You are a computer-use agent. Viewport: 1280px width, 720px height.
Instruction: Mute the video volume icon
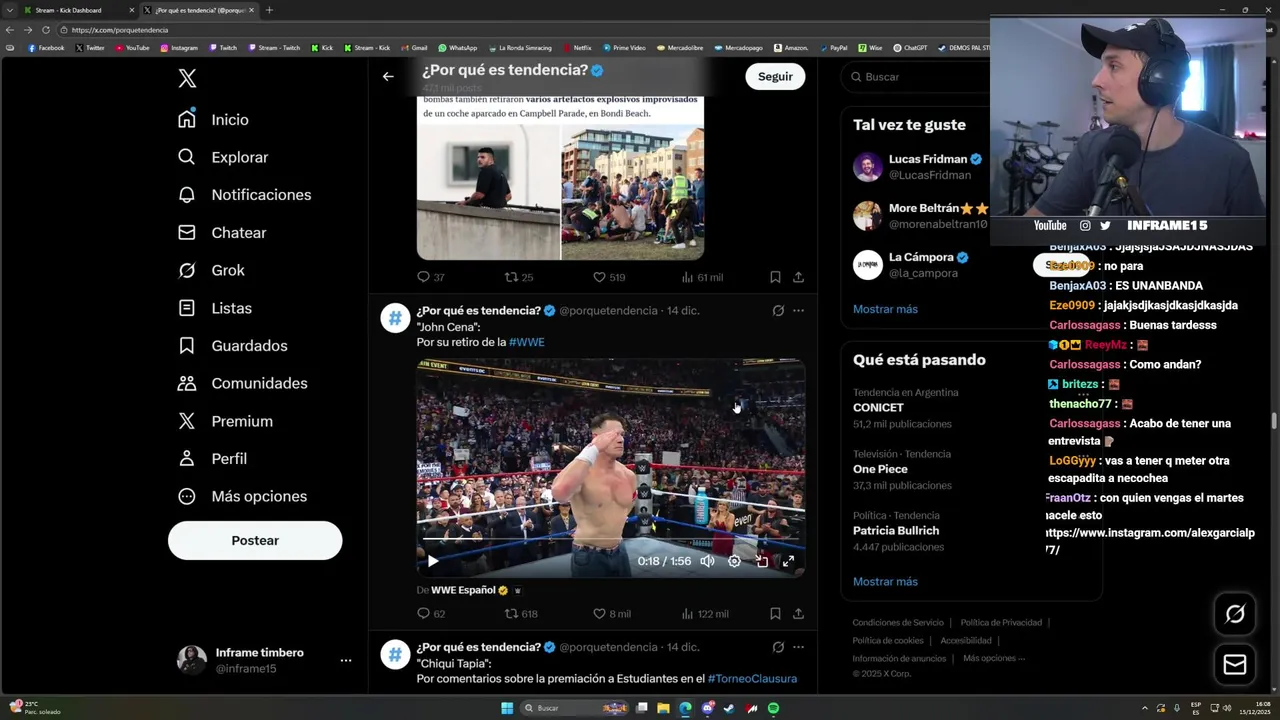coord(707,561)
